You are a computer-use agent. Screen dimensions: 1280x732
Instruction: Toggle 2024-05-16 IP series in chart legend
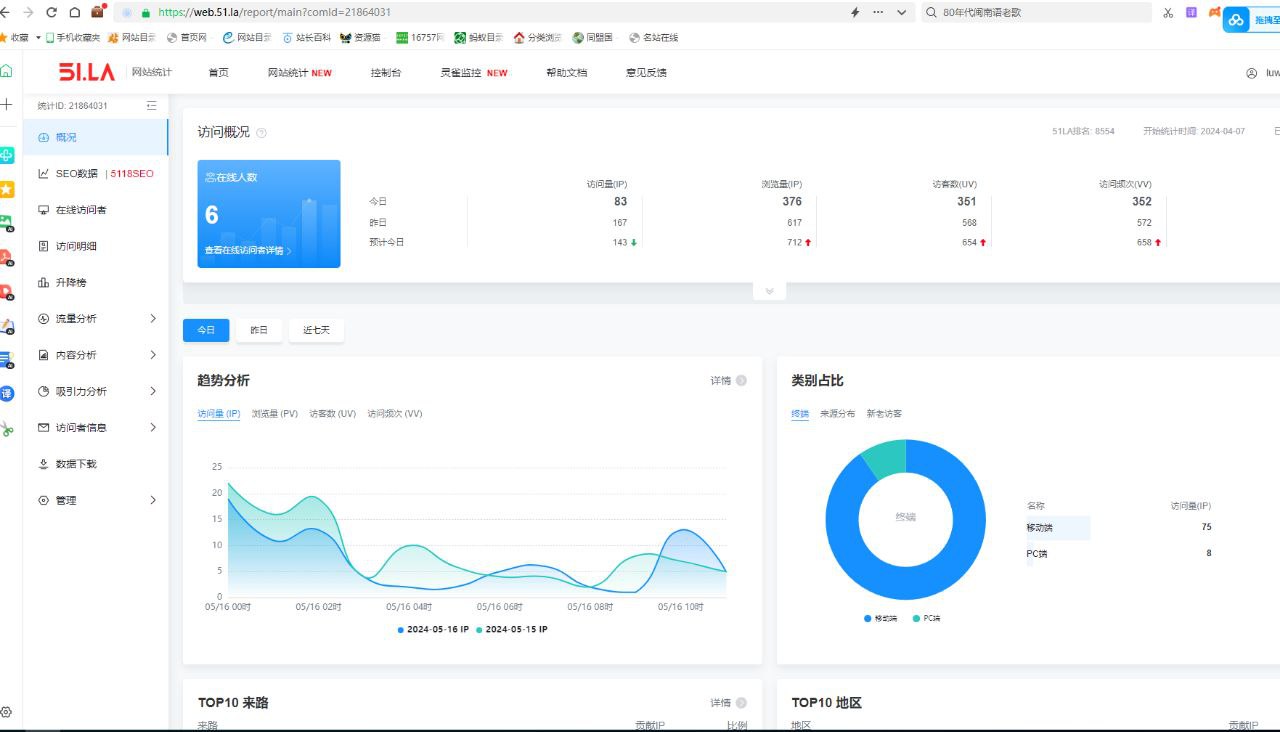point(432,629)
